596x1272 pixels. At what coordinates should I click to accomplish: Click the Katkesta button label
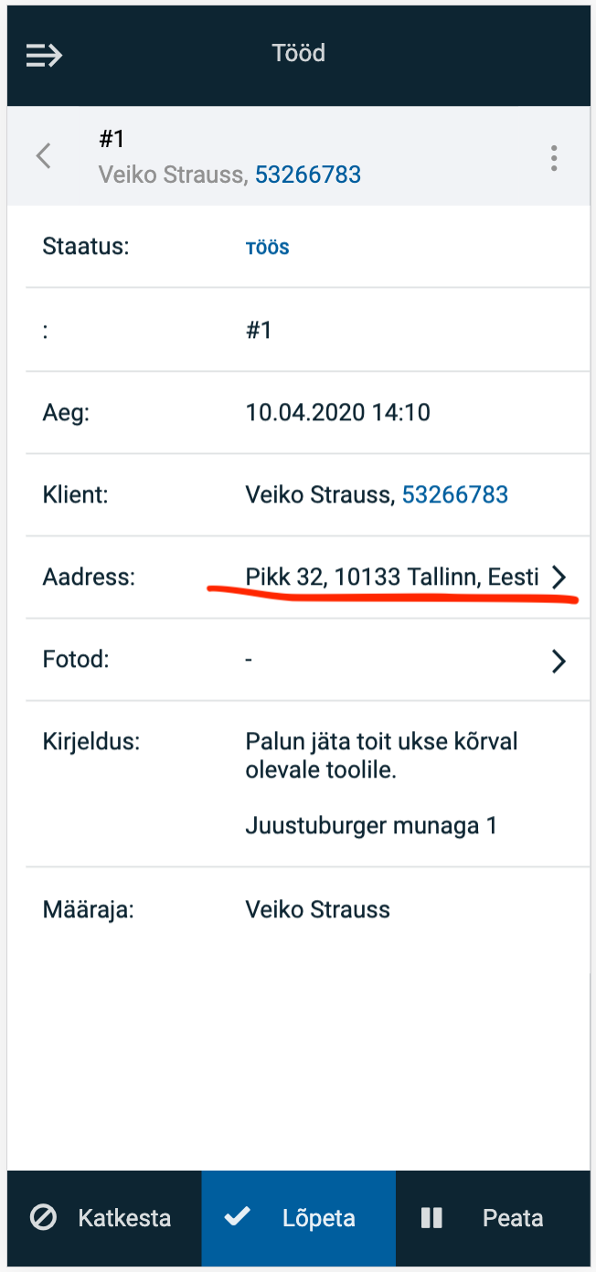[124, 1218]
